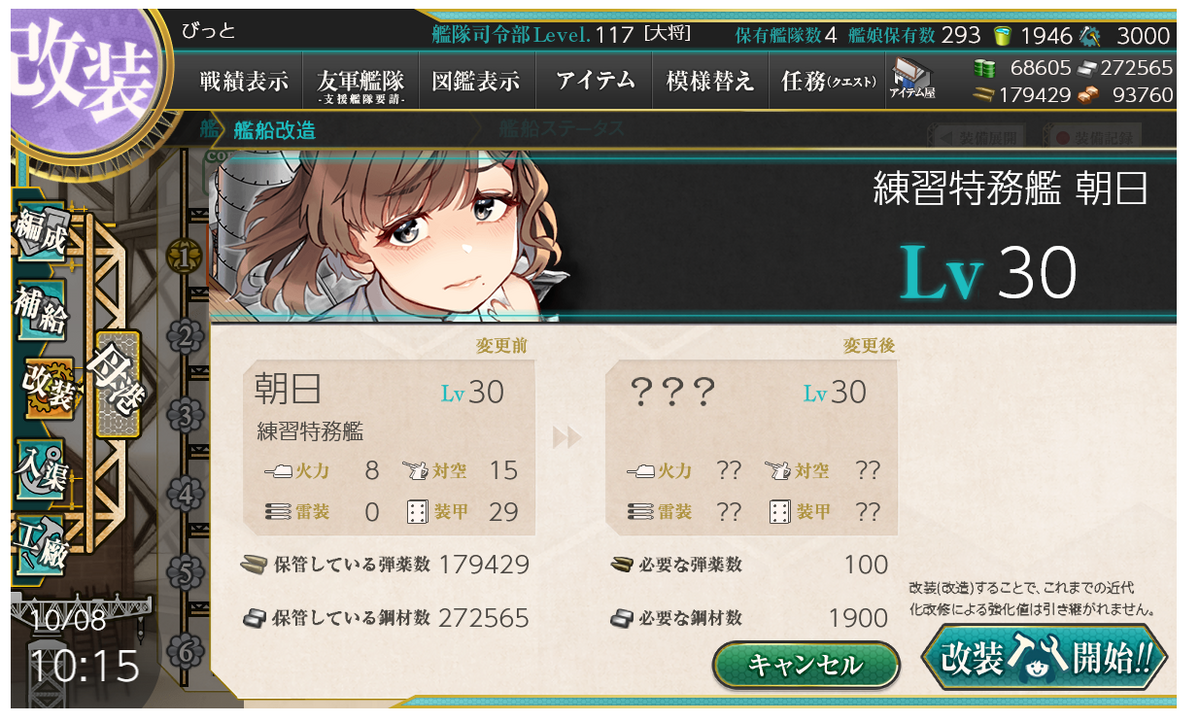Screen dimensions: 1200x722
Task: Select fleet slot number 4 marker
Action: click(184, 493)
